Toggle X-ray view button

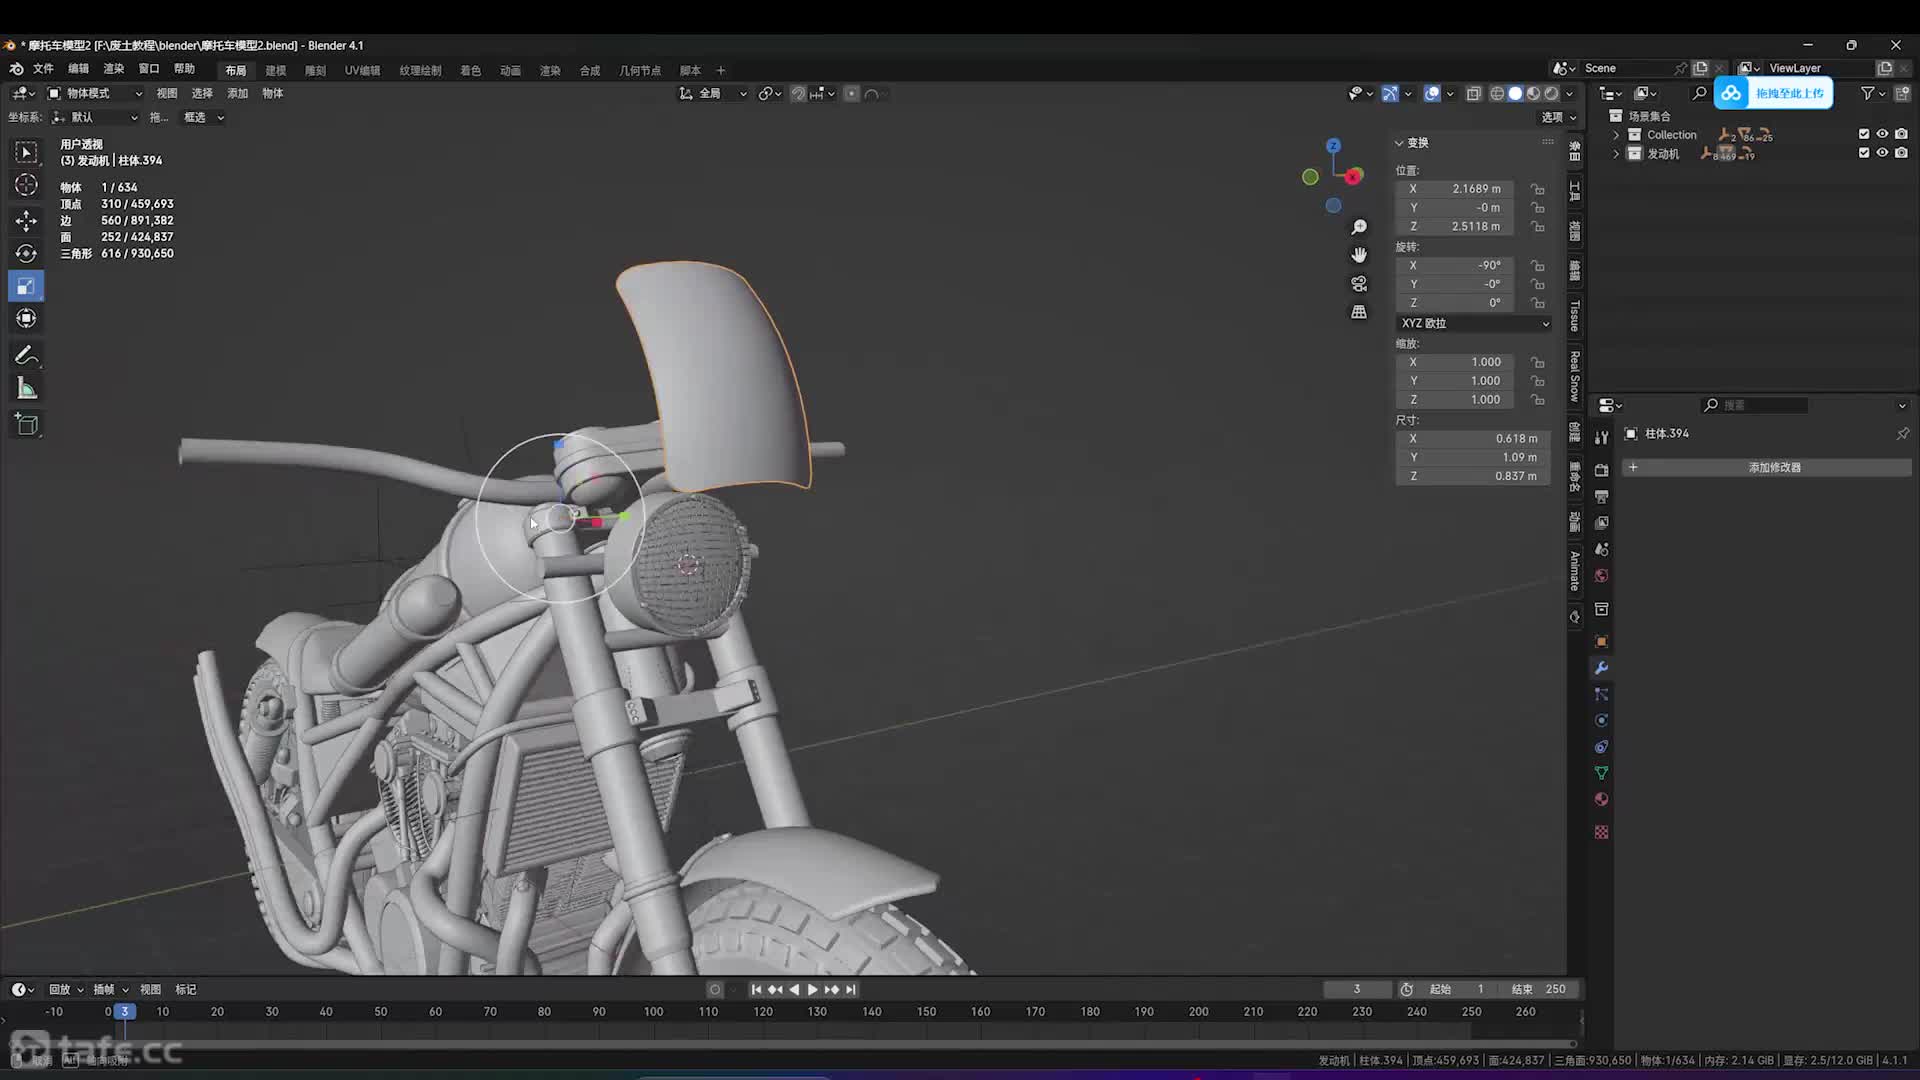click(x=1473, y=93)
